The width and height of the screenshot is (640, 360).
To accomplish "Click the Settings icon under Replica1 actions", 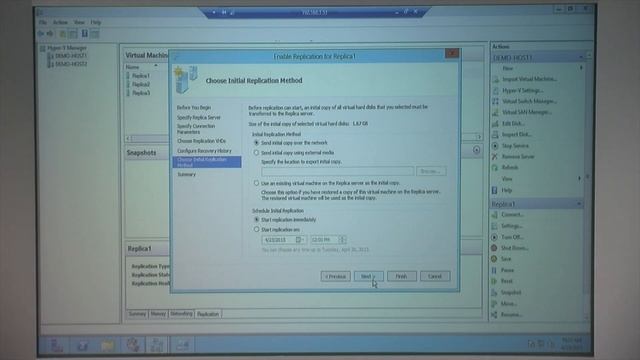I will tap(495, 226).
